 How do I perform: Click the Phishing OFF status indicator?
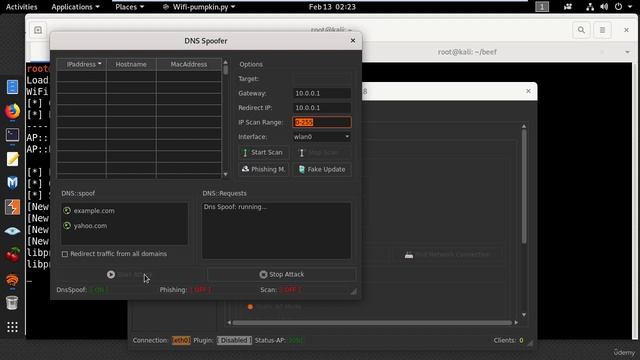point(201,290)
